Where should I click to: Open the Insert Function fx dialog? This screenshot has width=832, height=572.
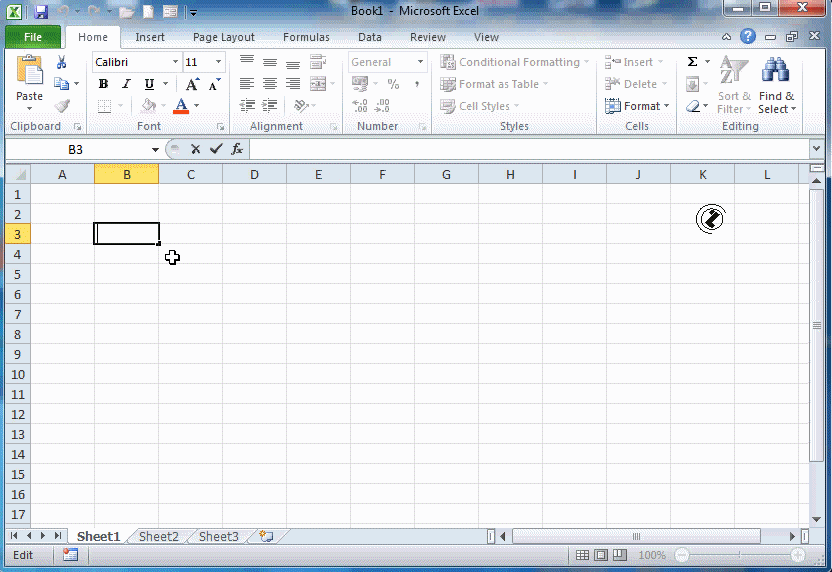237,149
